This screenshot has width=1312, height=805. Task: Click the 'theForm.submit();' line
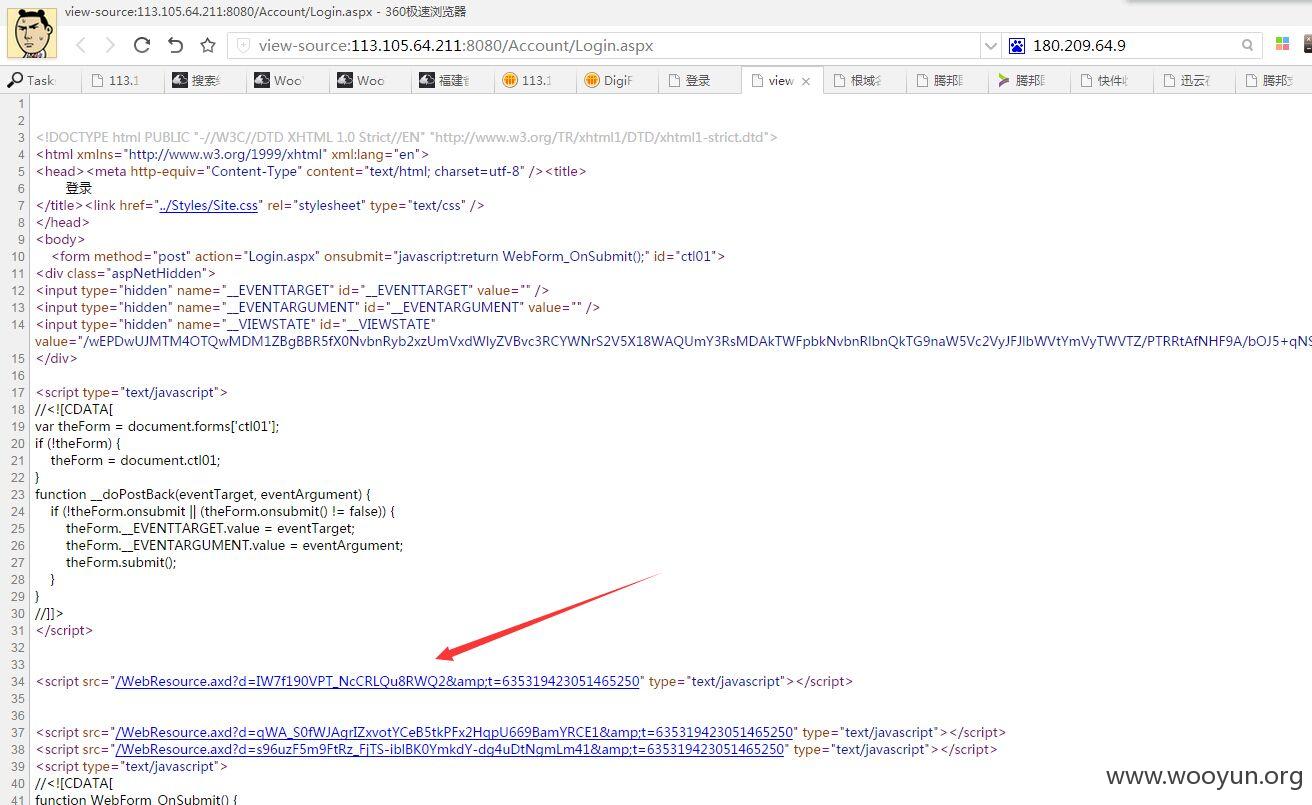121,562
